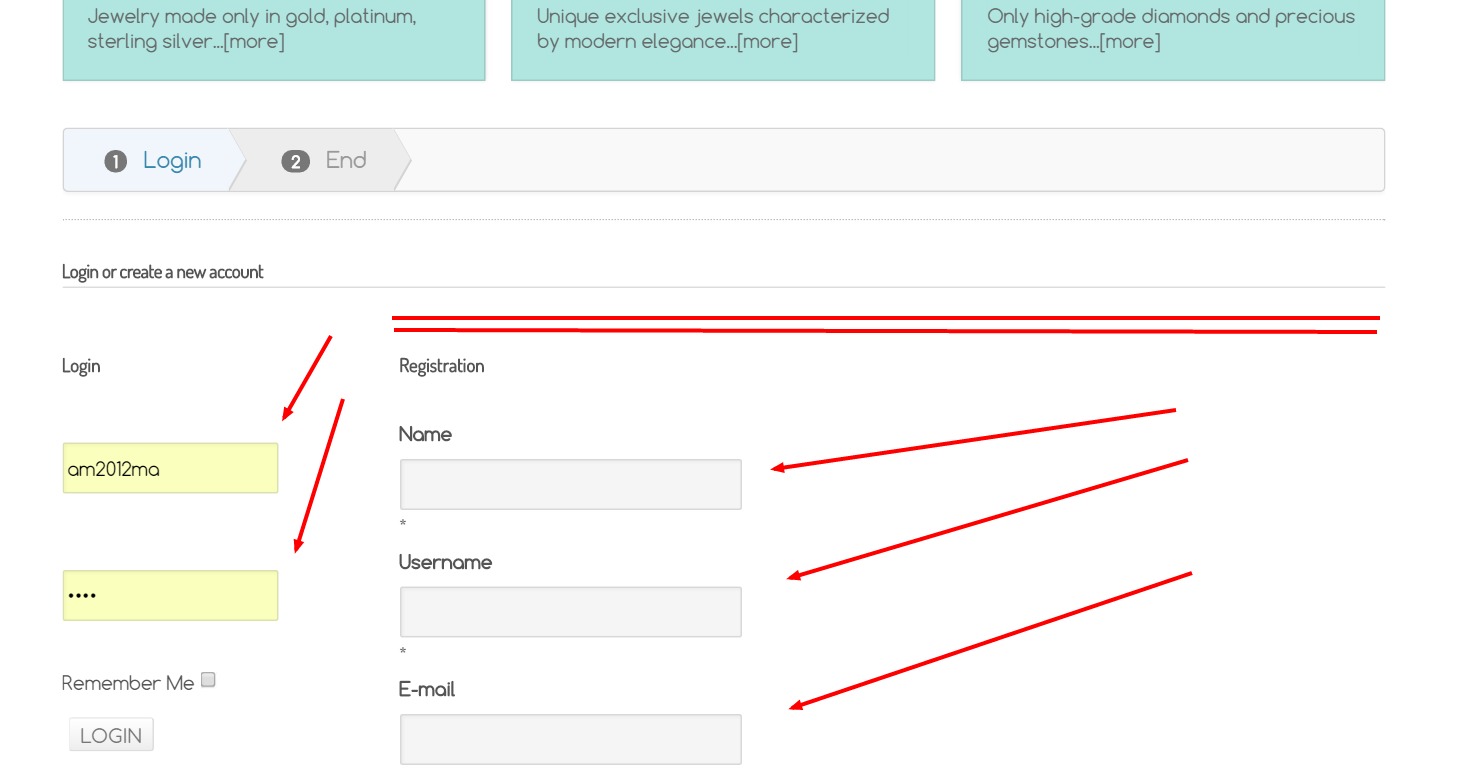Click the masked password field
The height and width of the screenshot is (770, 1458).
point(170,595)
